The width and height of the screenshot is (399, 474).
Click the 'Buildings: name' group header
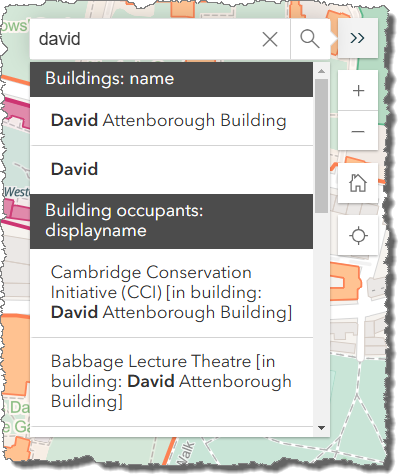(172, 79)
